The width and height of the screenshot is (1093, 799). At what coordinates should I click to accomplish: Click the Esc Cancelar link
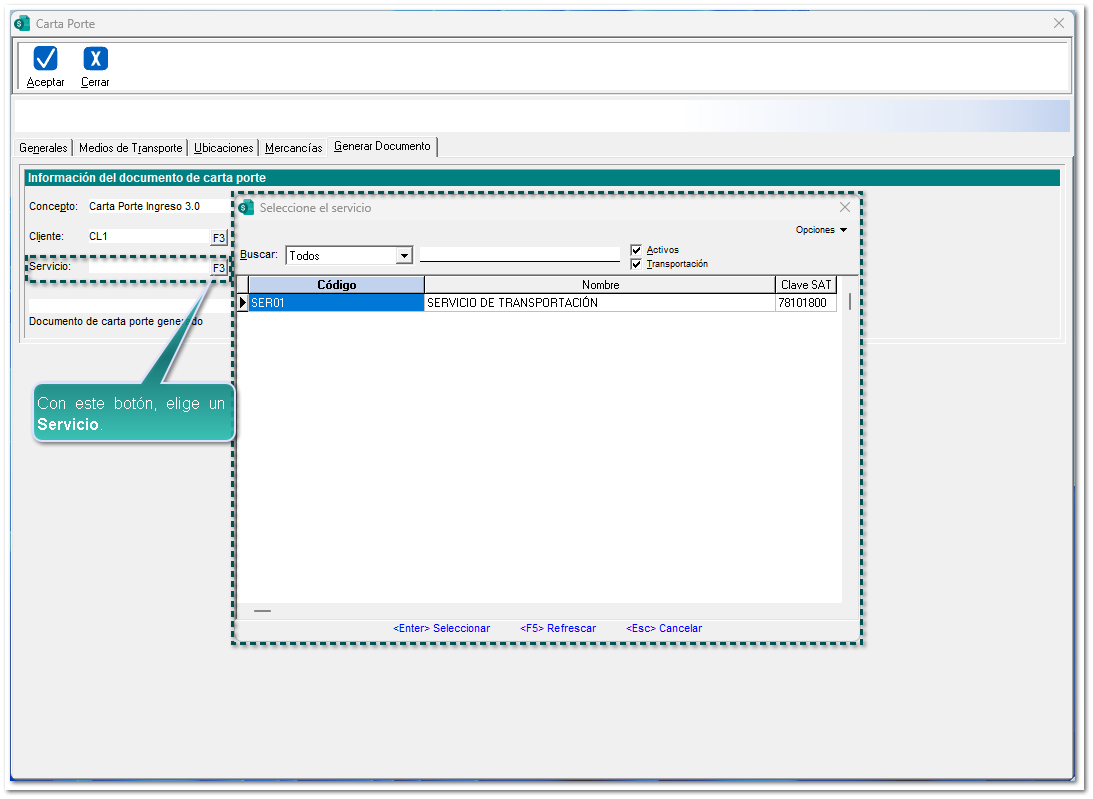[x=664, y=629]
